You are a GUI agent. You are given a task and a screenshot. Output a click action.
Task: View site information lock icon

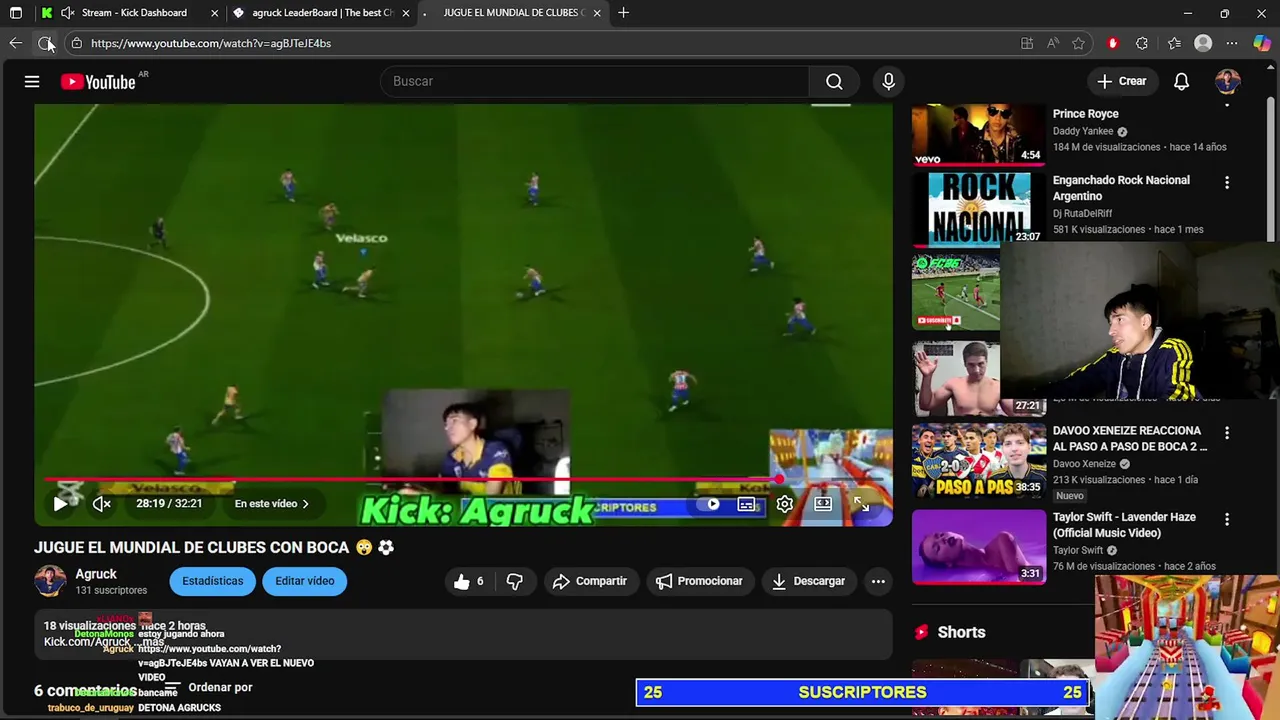76,43
